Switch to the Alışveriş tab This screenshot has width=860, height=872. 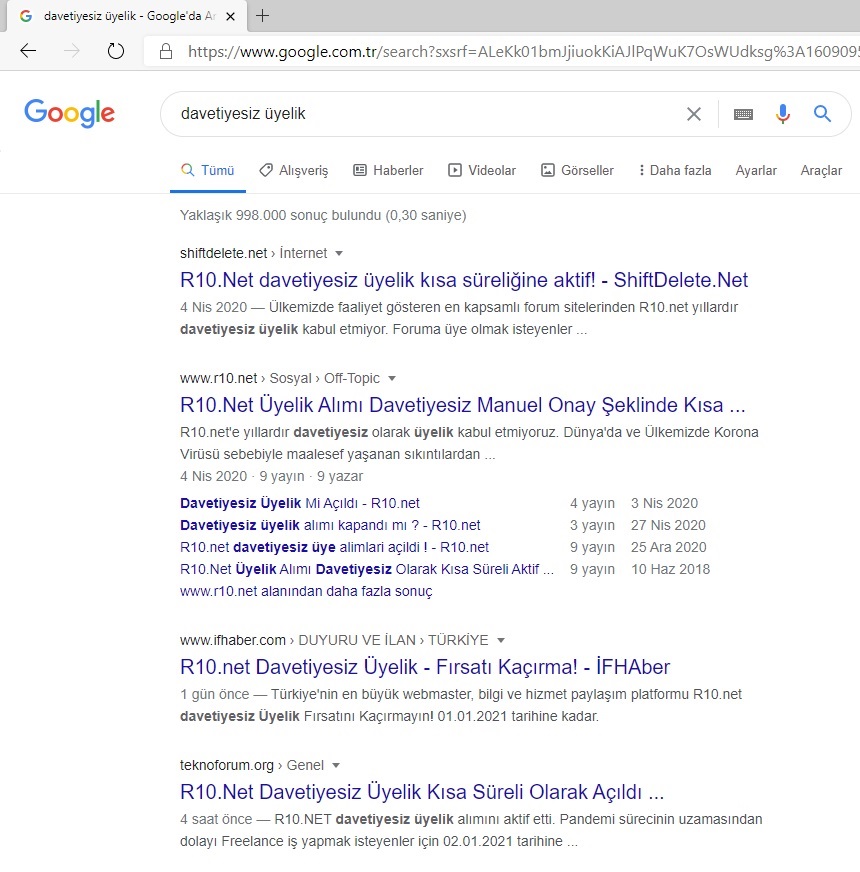tap(294, 170)
